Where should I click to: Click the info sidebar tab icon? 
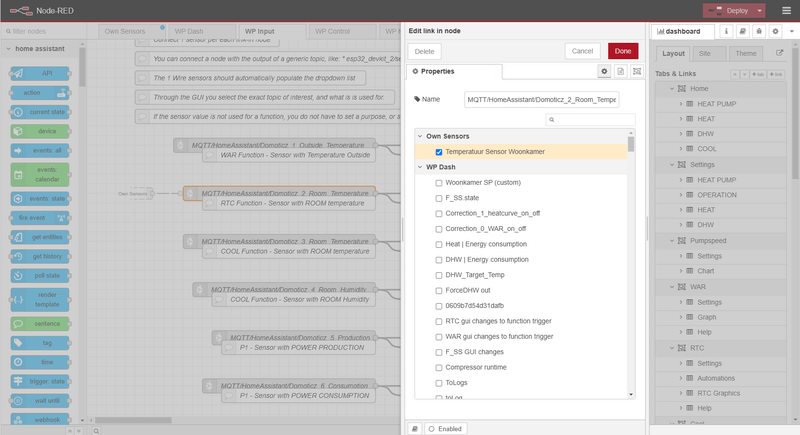(x=726, y=31)
